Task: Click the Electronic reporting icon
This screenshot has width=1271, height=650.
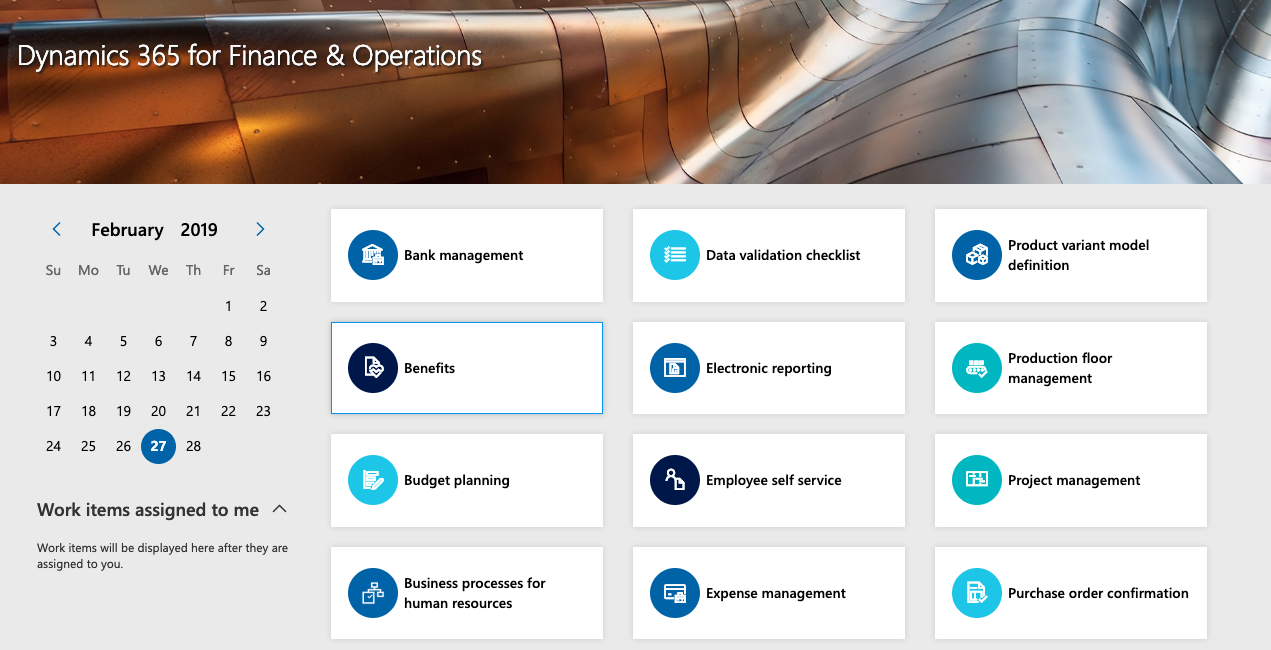Action: tap(675, 368)
